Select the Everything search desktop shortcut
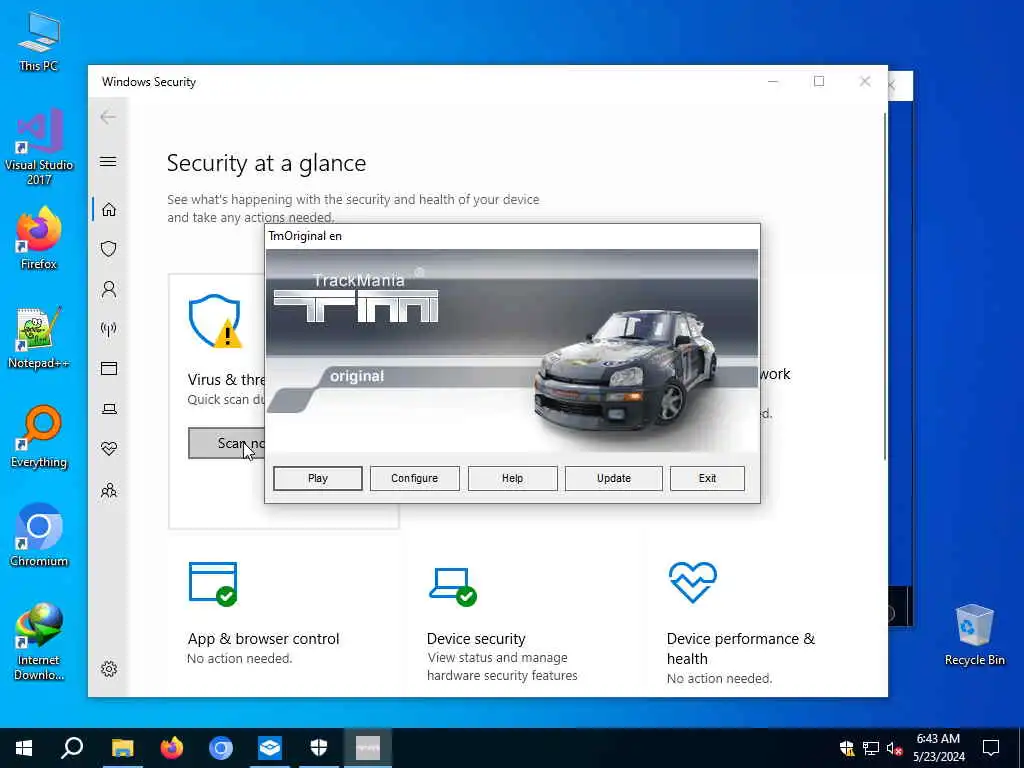Viewport: 1024px width, 768px height. pos(39,437)
